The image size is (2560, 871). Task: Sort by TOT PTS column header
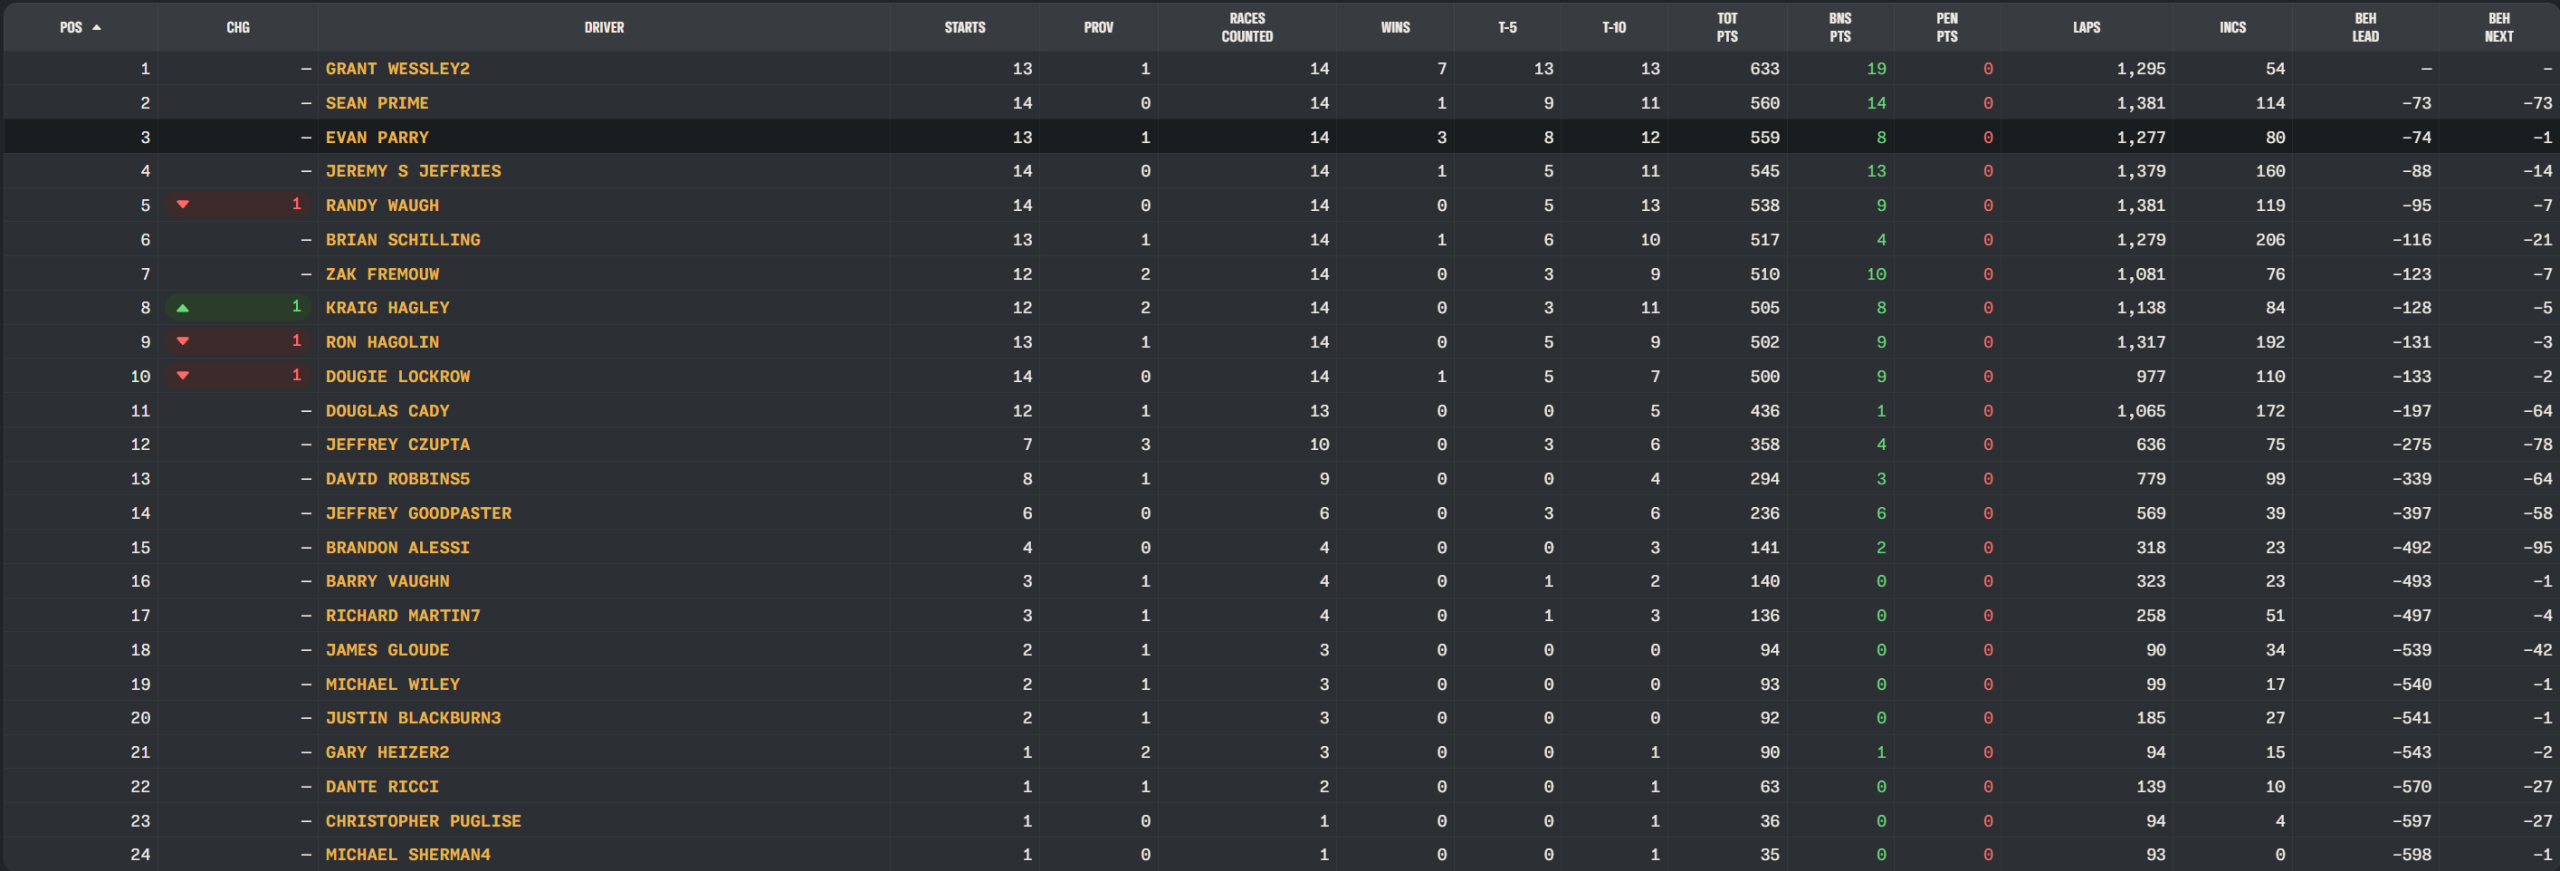(1727, 28)
